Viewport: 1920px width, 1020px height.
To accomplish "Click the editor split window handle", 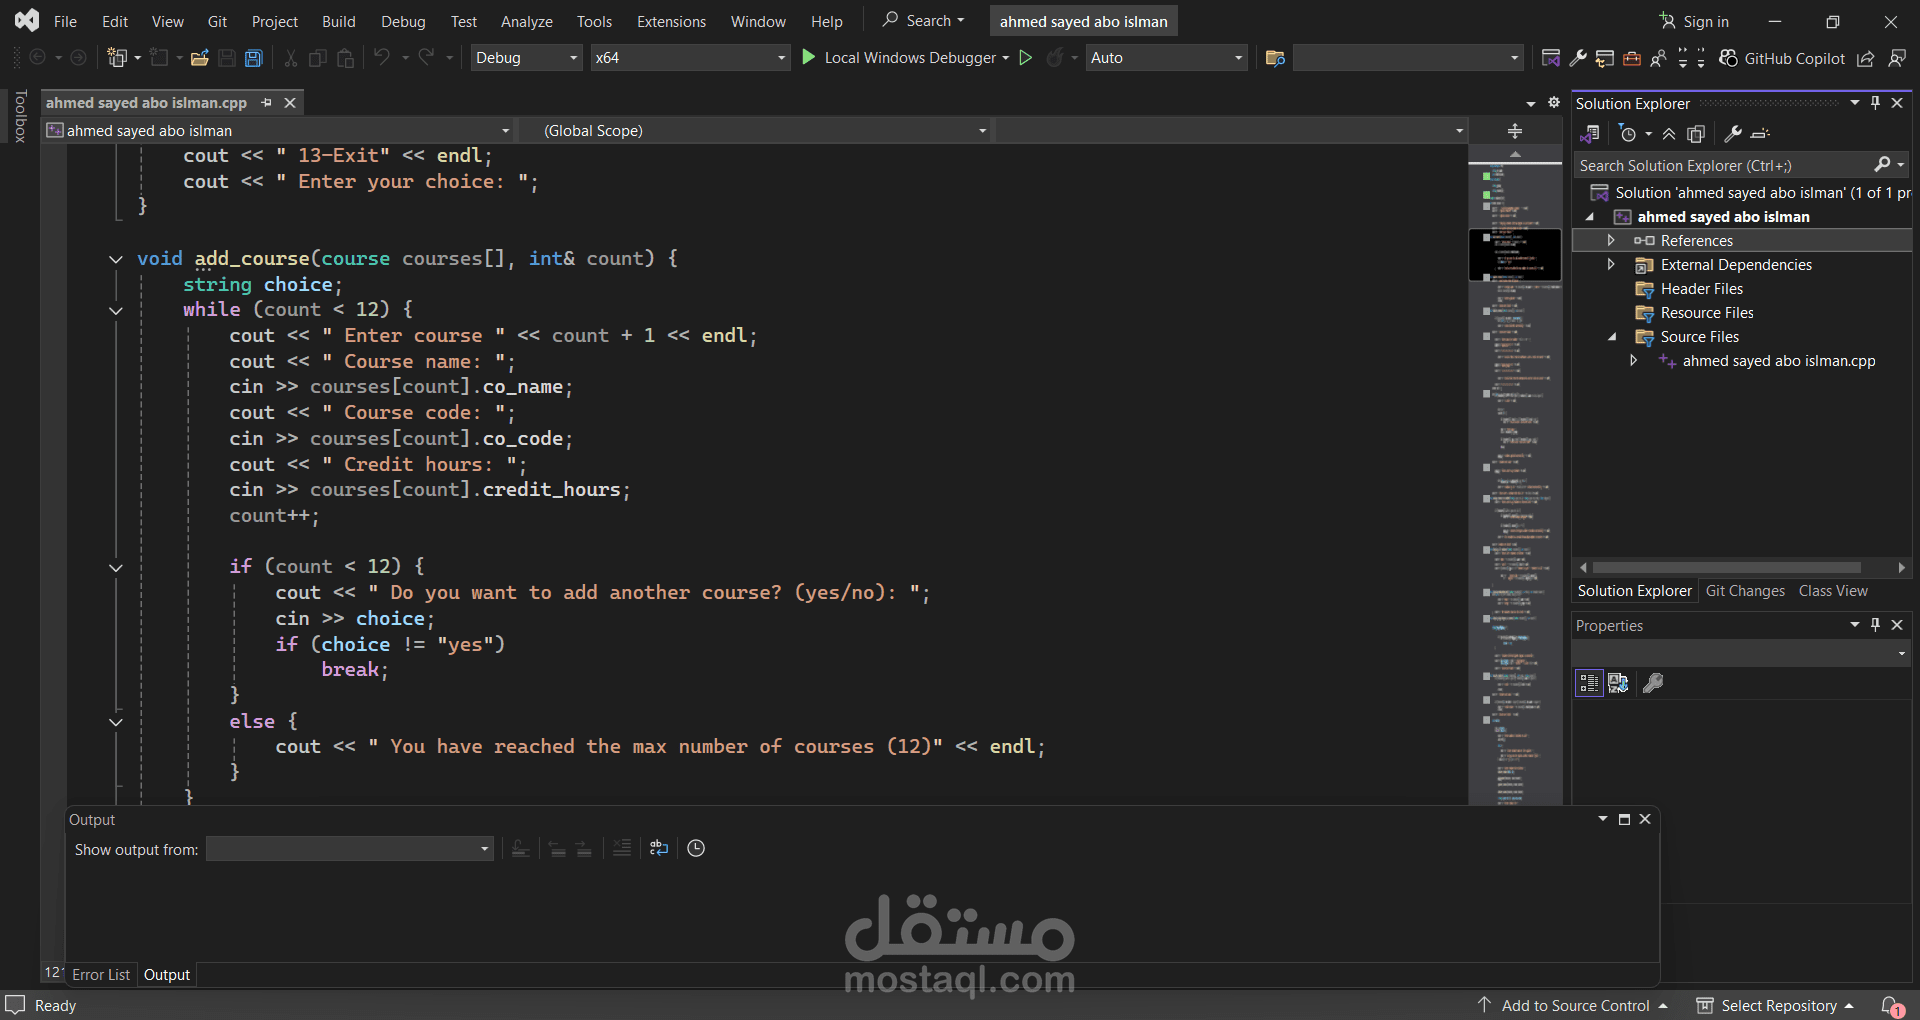I will pos(1515,131).
